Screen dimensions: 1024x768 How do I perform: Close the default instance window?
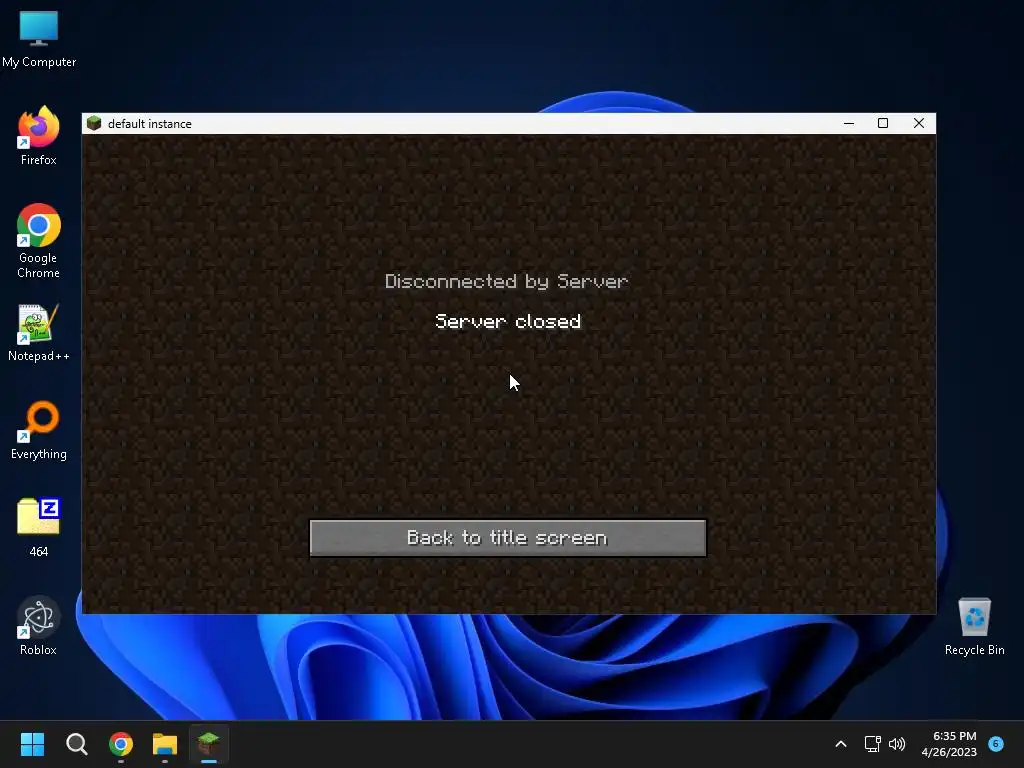point(919,123)
